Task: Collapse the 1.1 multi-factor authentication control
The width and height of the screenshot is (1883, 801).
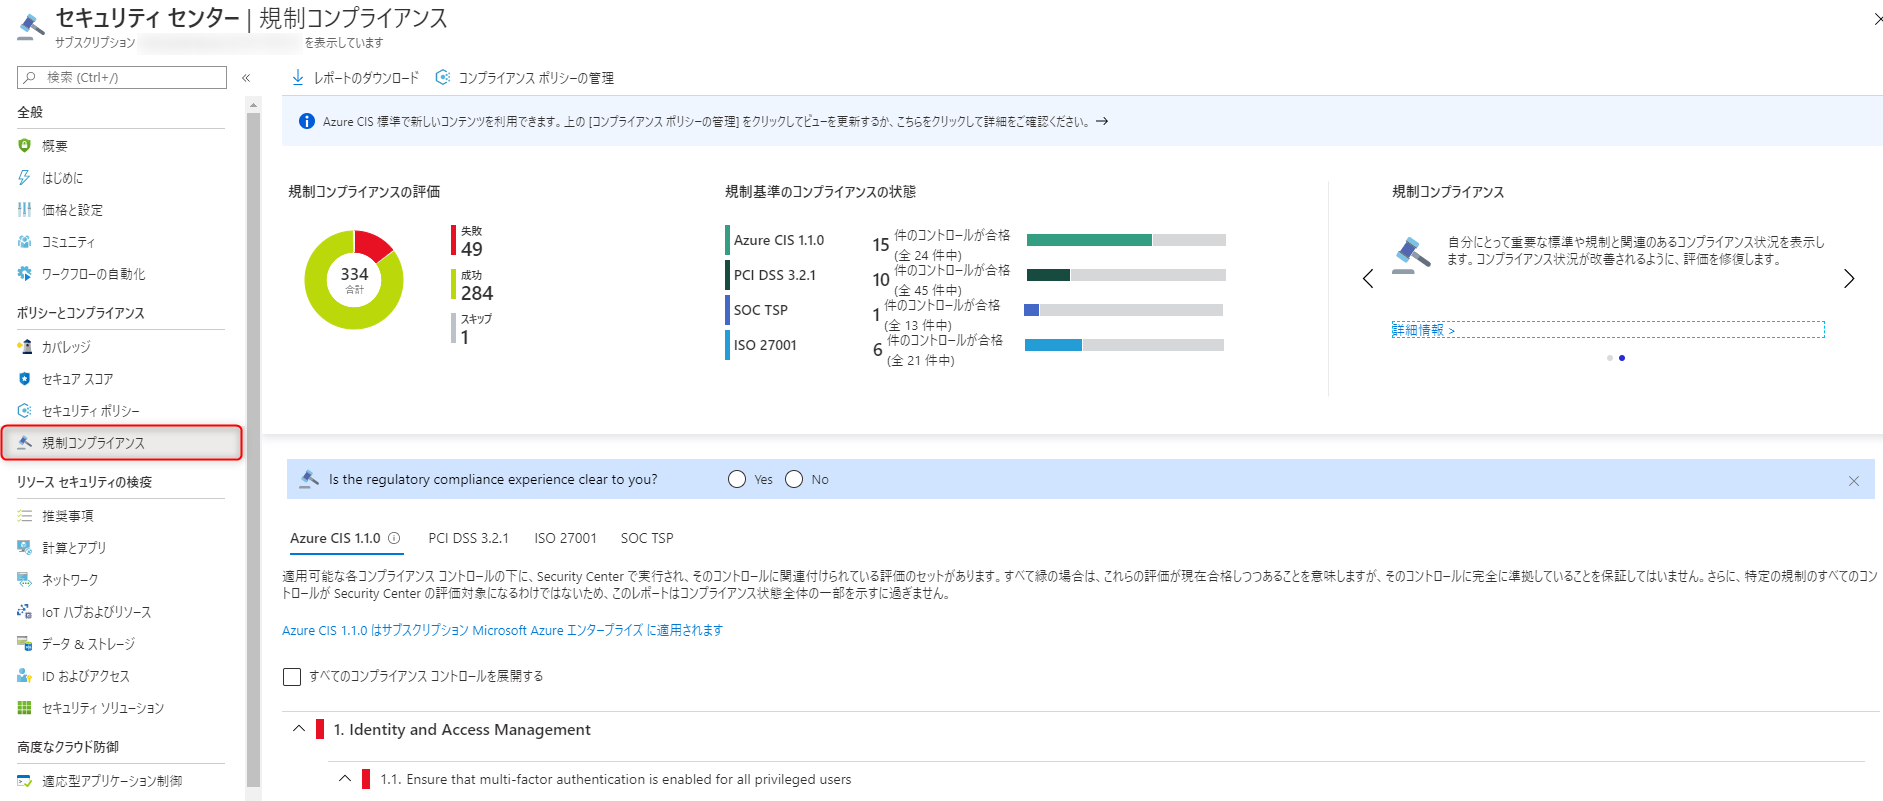Action: 344,778
